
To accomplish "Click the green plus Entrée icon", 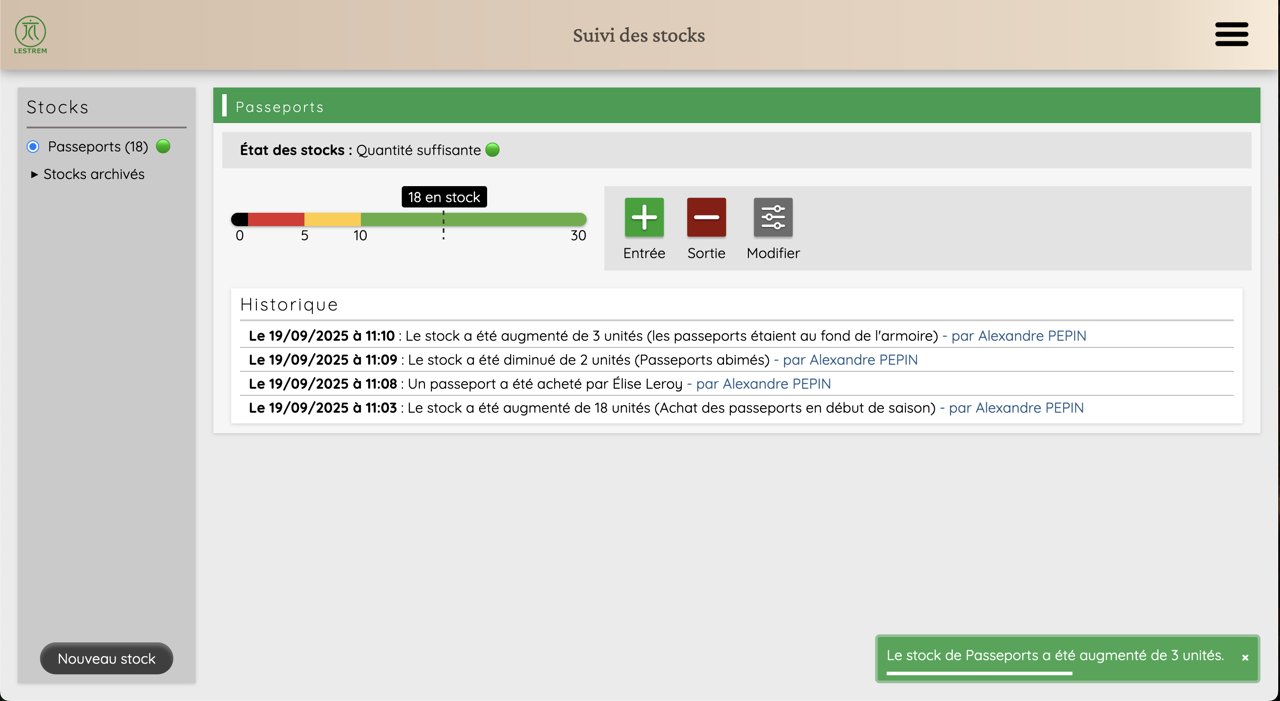I will coord(644,217).
